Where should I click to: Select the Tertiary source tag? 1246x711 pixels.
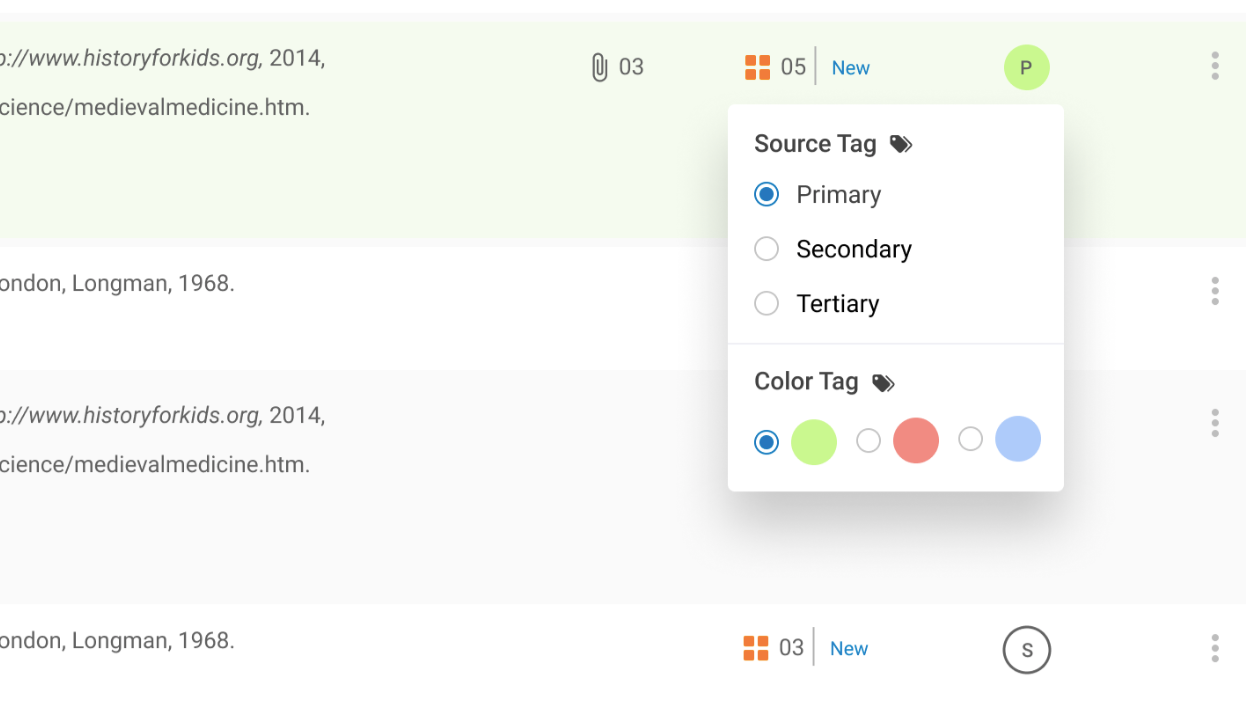[x=767, y=303]
